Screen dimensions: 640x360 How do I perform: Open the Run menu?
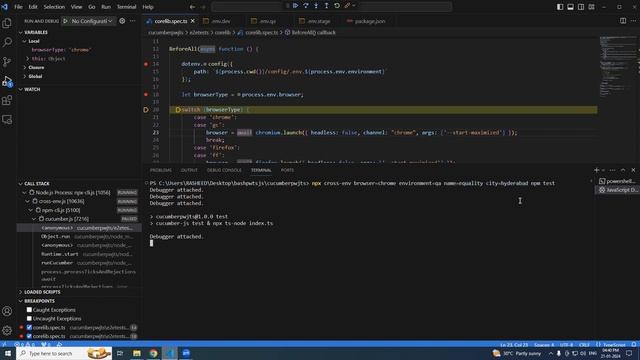[106, 7]
